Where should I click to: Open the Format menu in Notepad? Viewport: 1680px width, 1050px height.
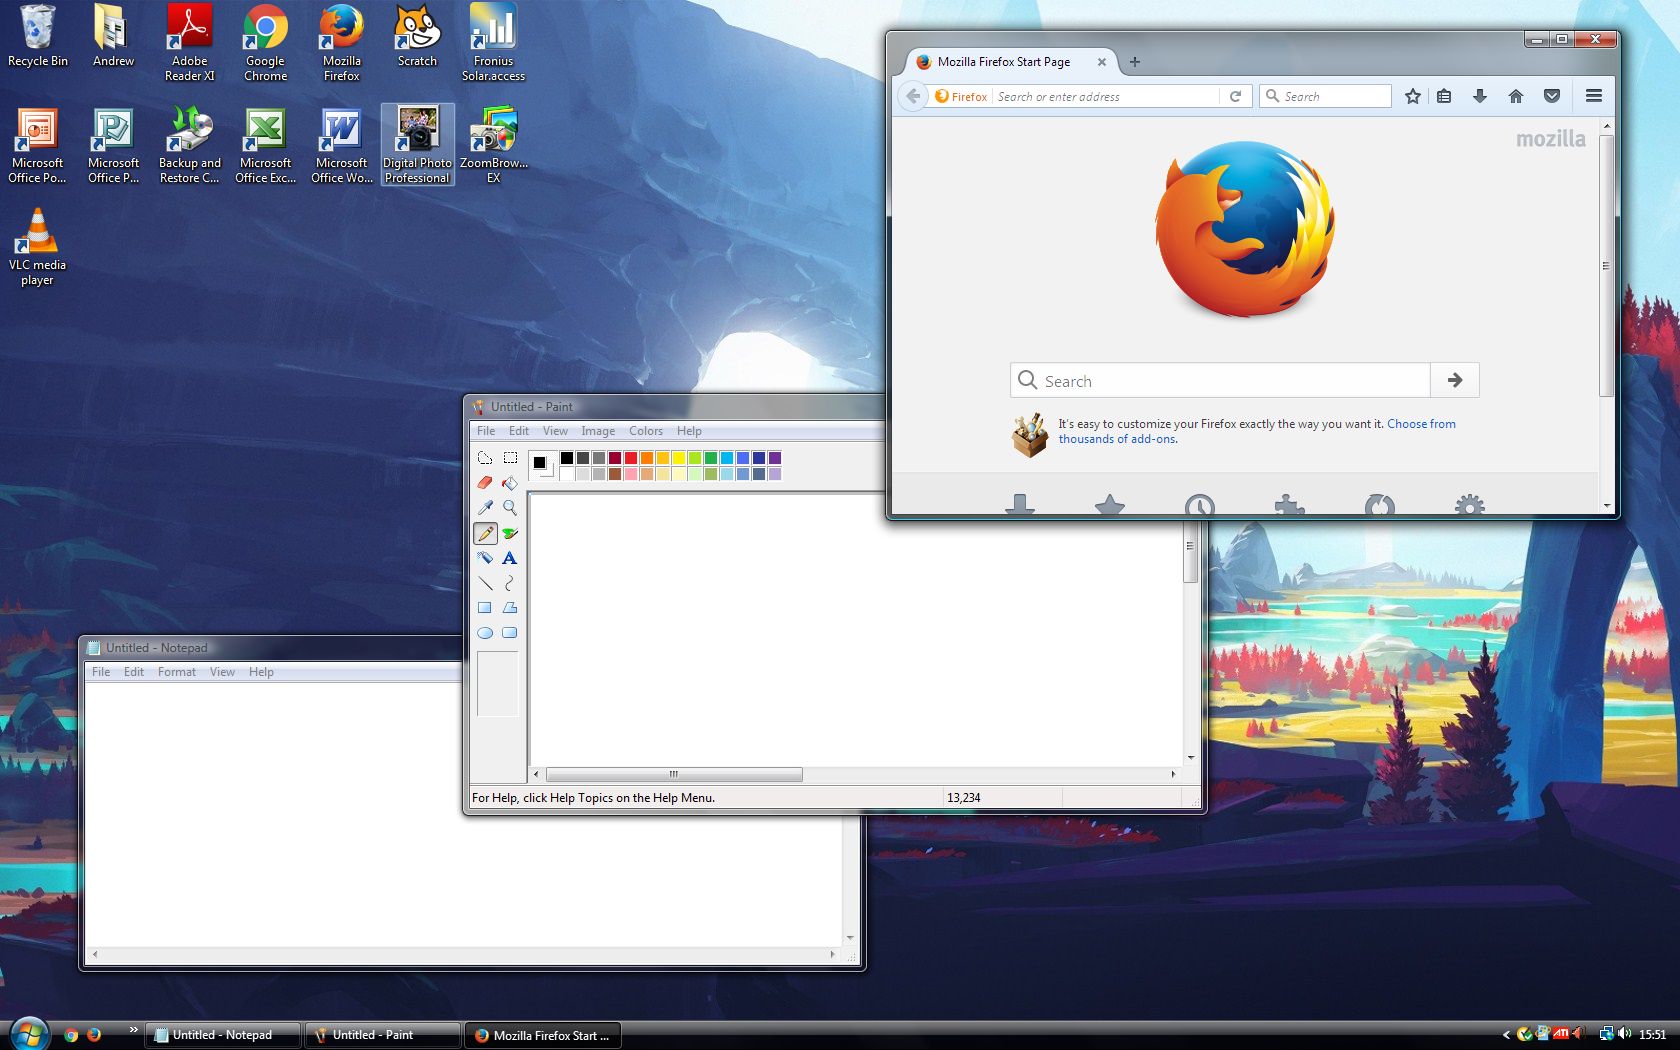coord(177,671)
